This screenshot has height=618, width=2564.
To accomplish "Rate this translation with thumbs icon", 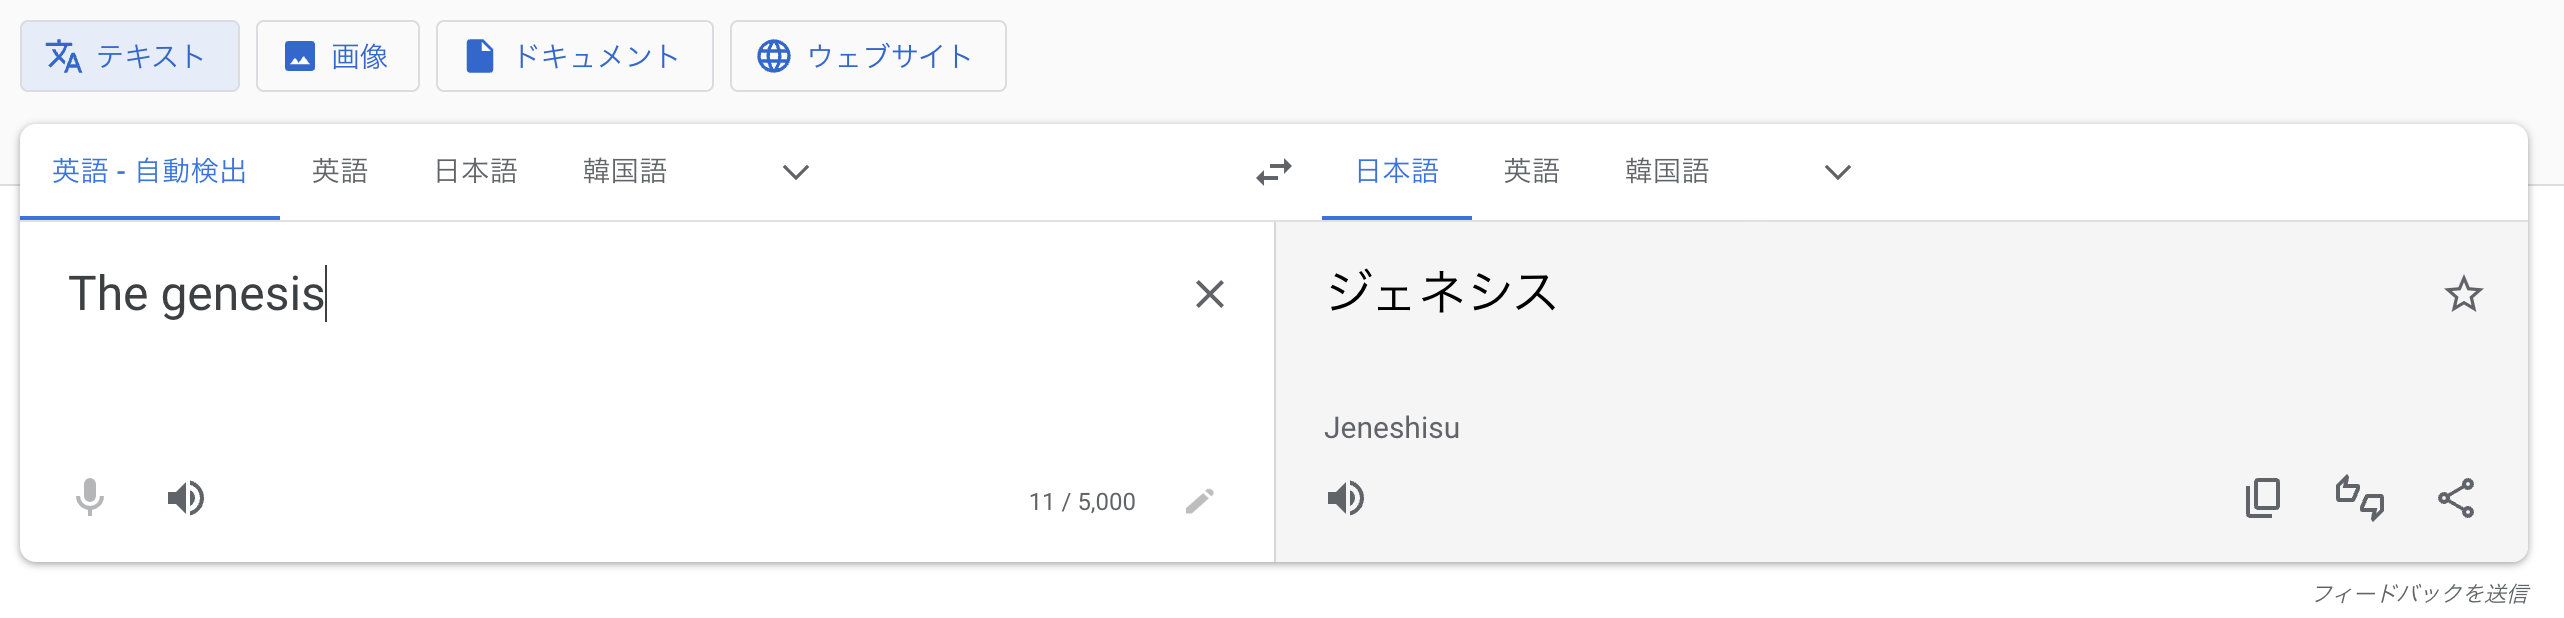I will pyautogui.click(x=2360, y=497).
